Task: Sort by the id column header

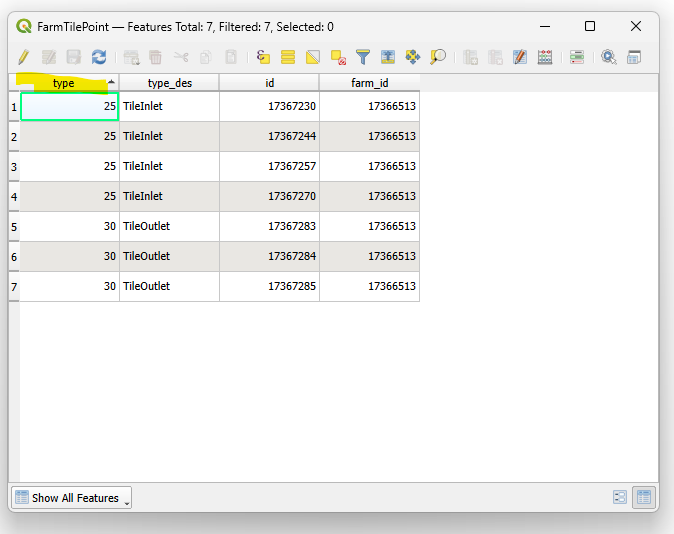Action: 269,83
